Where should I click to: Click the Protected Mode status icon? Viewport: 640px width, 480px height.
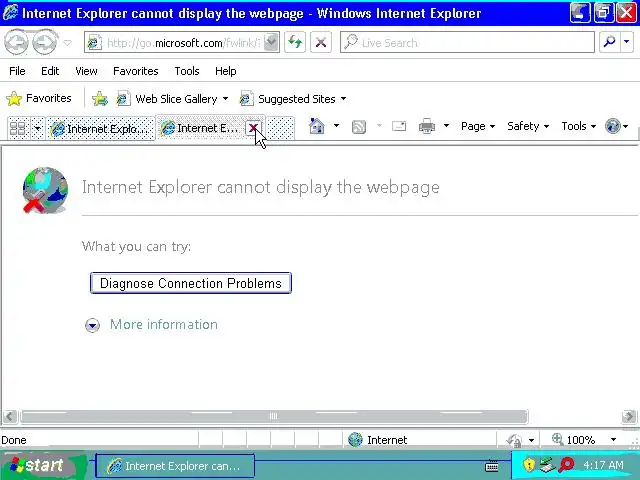click(514, 440)
